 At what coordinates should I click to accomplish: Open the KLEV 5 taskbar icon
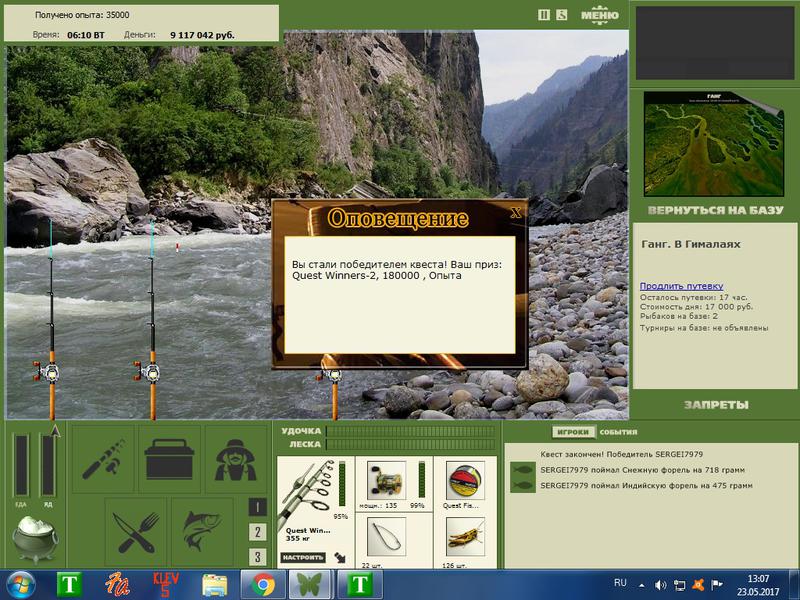pos(165,585)
